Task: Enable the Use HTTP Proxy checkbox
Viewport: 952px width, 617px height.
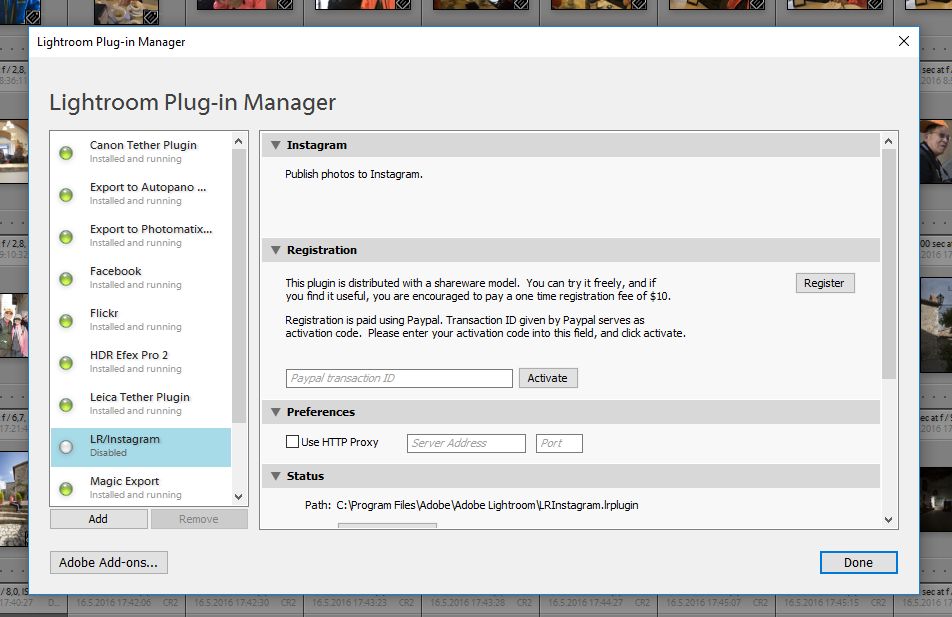Action: tap(292, 442)
